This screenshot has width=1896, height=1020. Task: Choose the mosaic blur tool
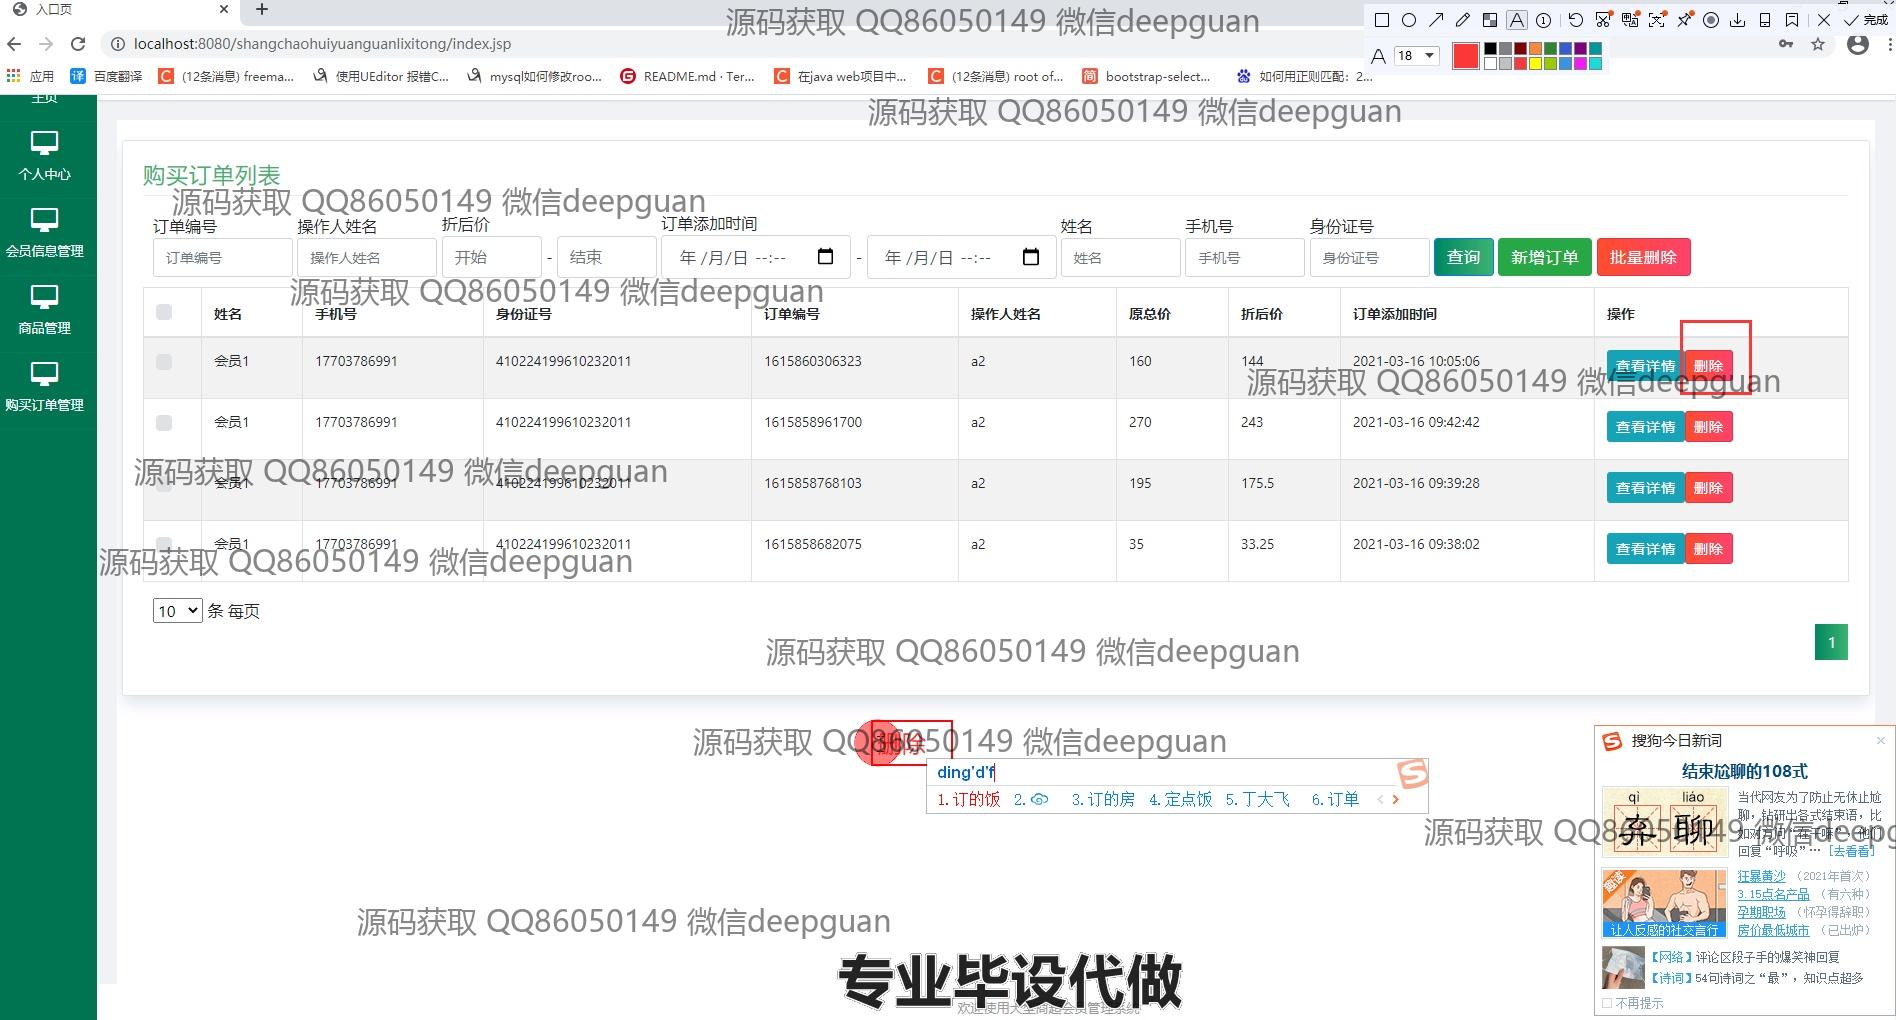click(x=1490, y=20)
